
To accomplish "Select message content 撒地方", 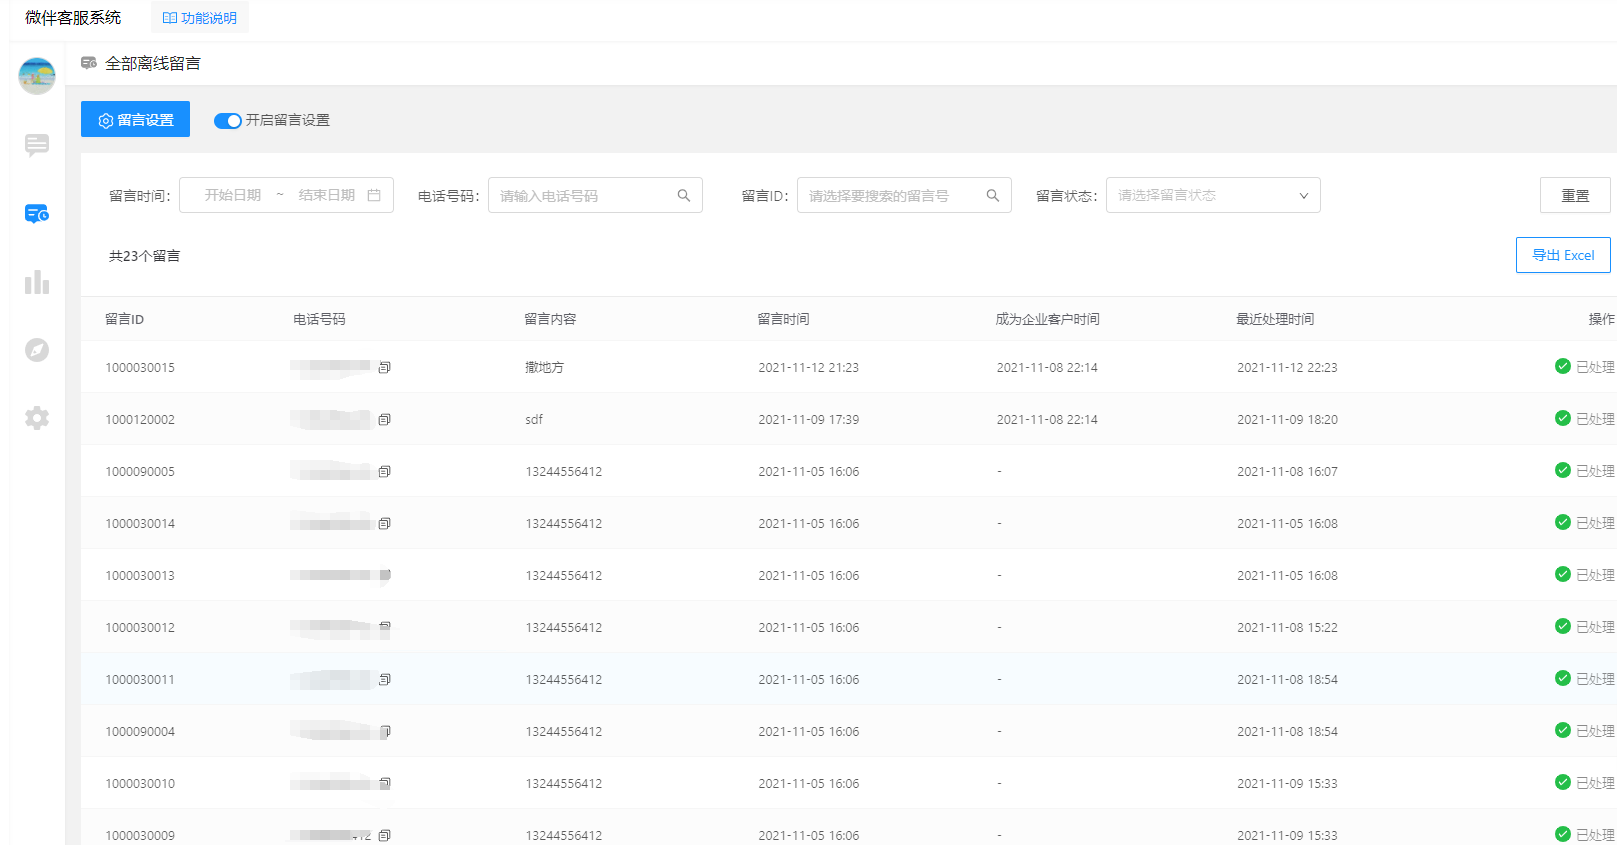I will (545, 367).
